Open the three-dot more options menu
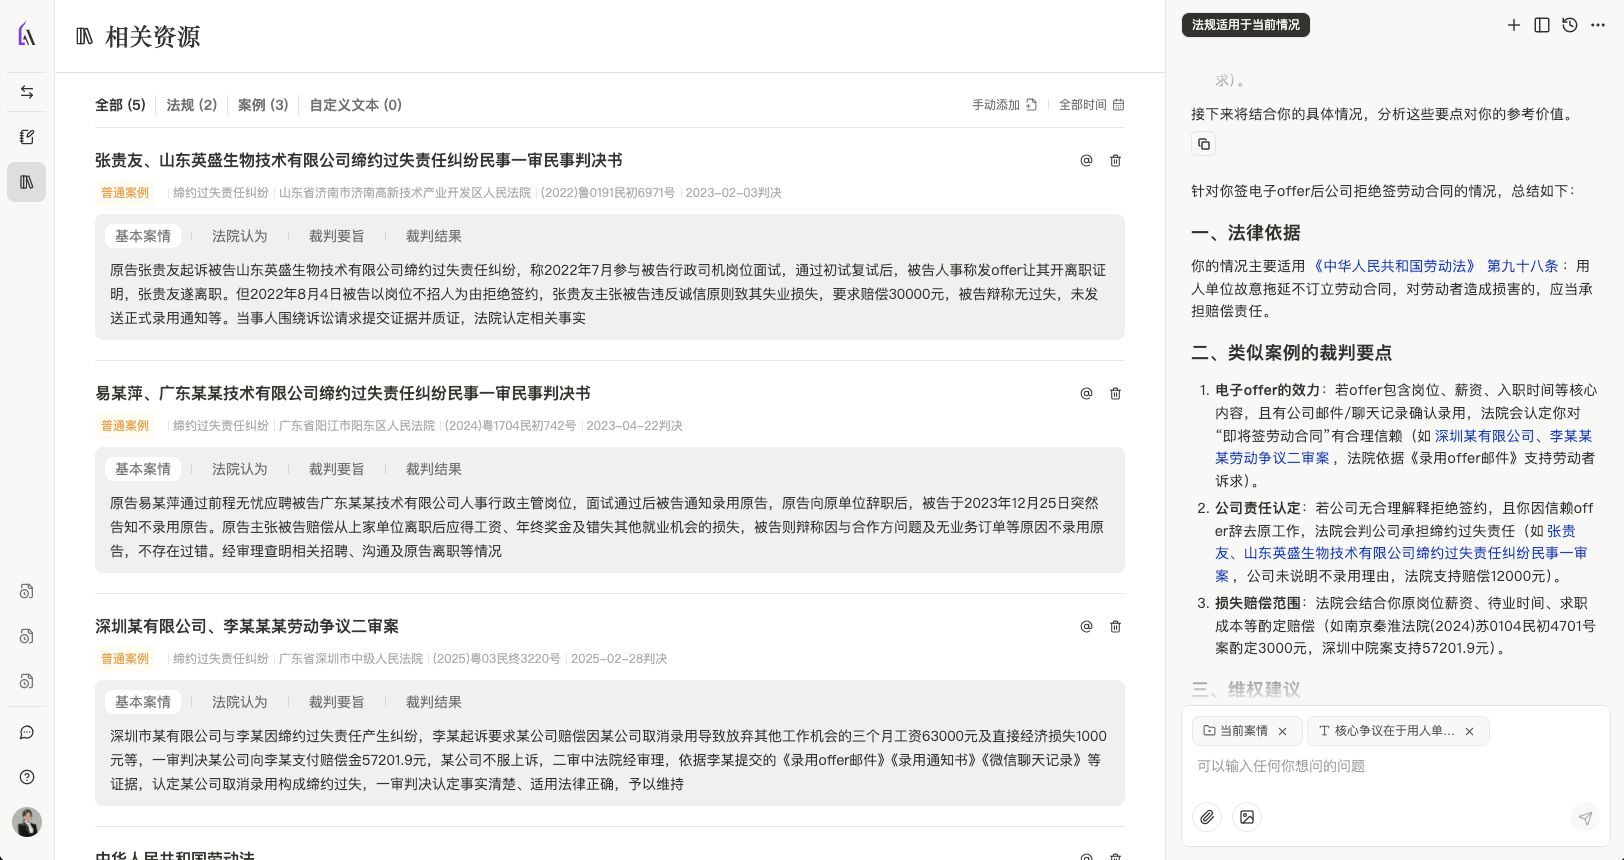Viewport: 1624px width, 860px height. point(1598,25)
